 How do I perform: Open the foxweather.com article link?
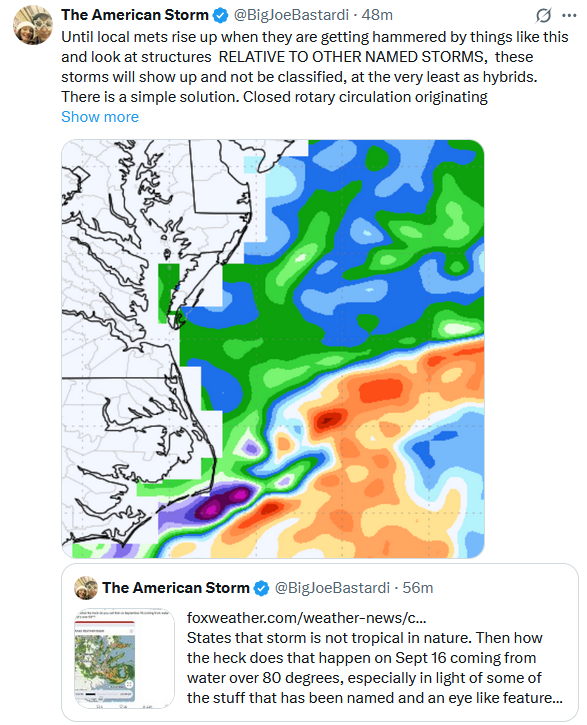[306, 618]
